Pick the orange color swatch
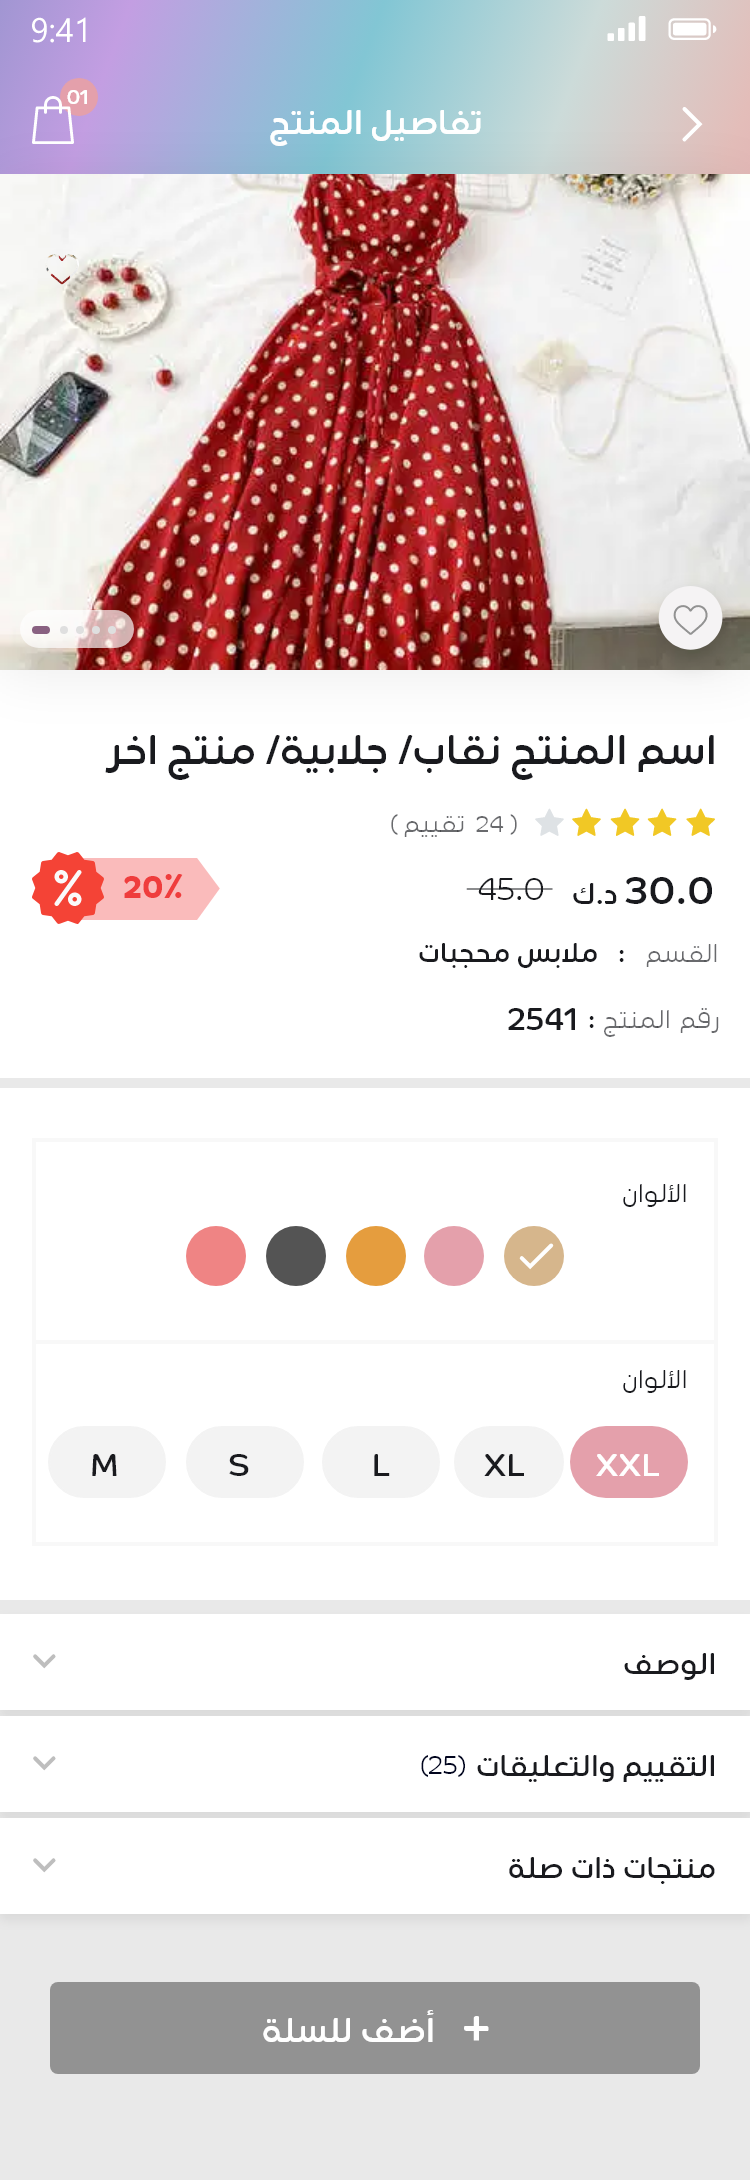The image size is (750, 2180). click(376, 1256)
